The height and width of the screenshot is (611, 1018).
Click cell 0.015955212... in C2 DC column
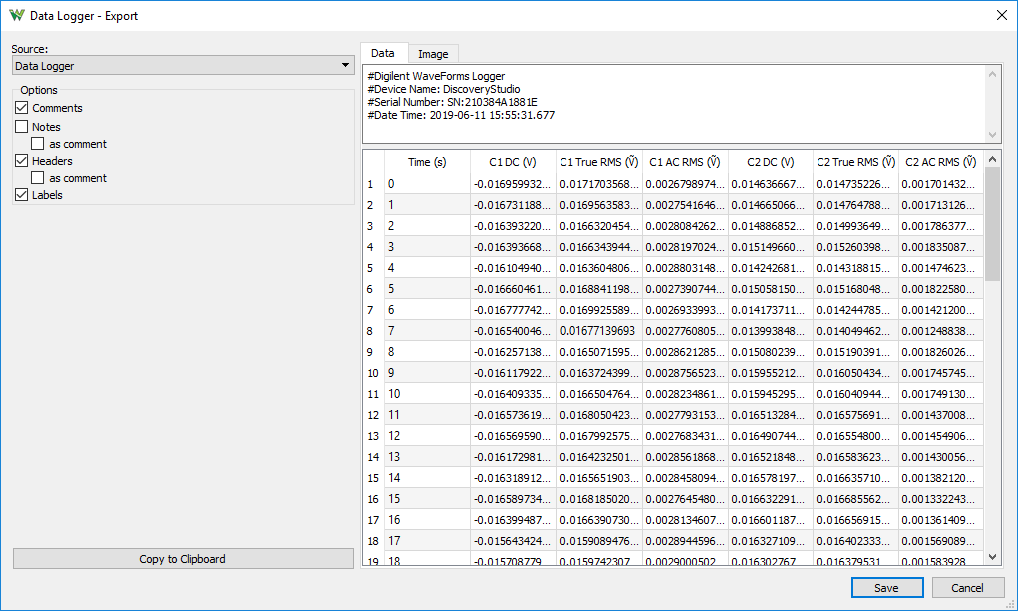771,373
